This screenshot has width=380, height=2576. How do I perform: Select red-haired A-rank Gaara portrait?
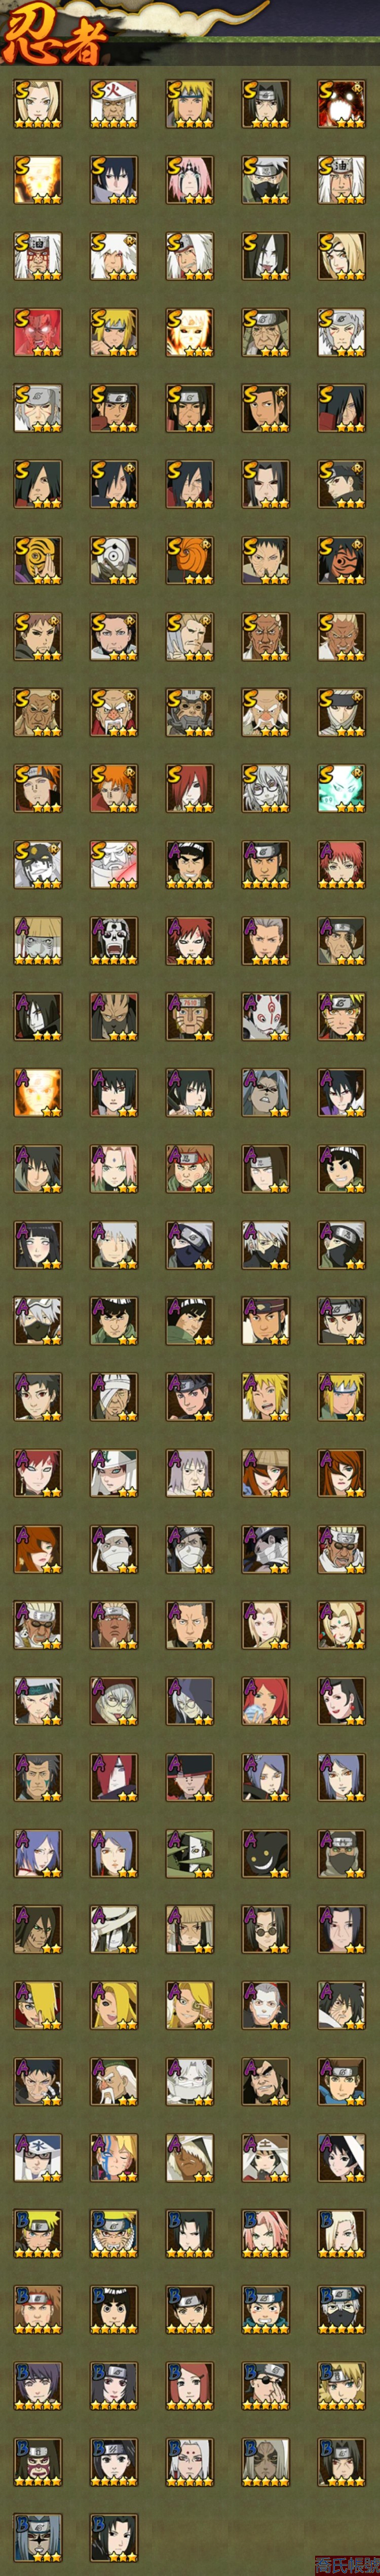[x=190, y=940]
